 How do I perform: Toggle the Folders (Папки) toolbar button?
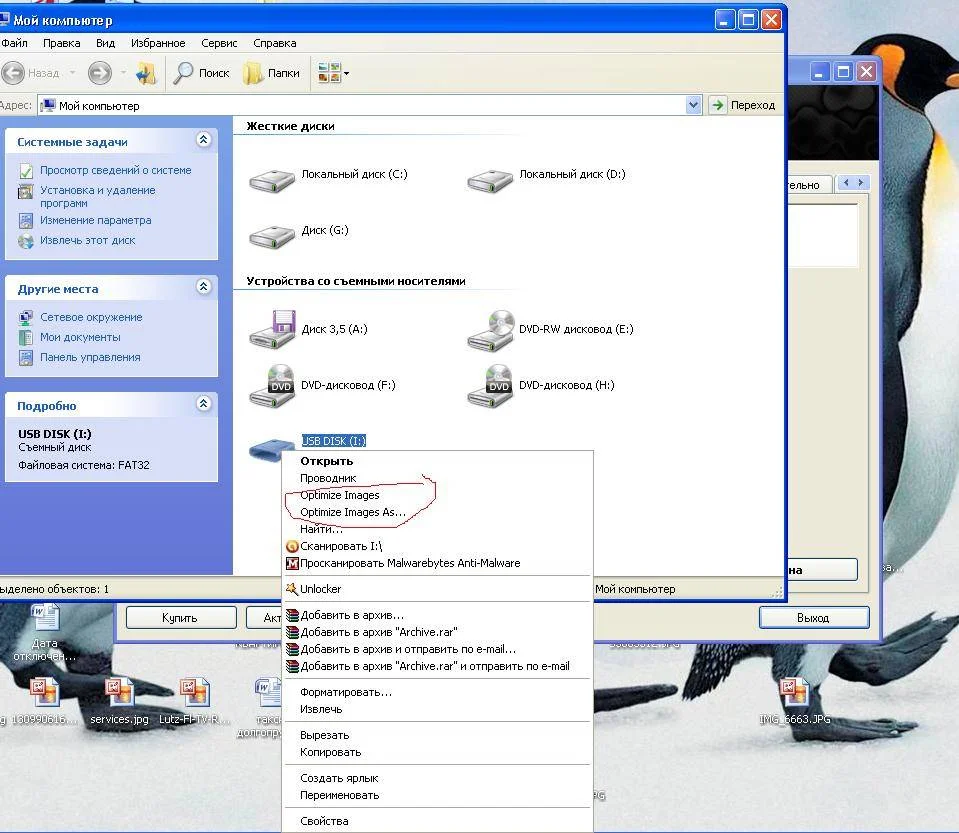click(272, 73)
